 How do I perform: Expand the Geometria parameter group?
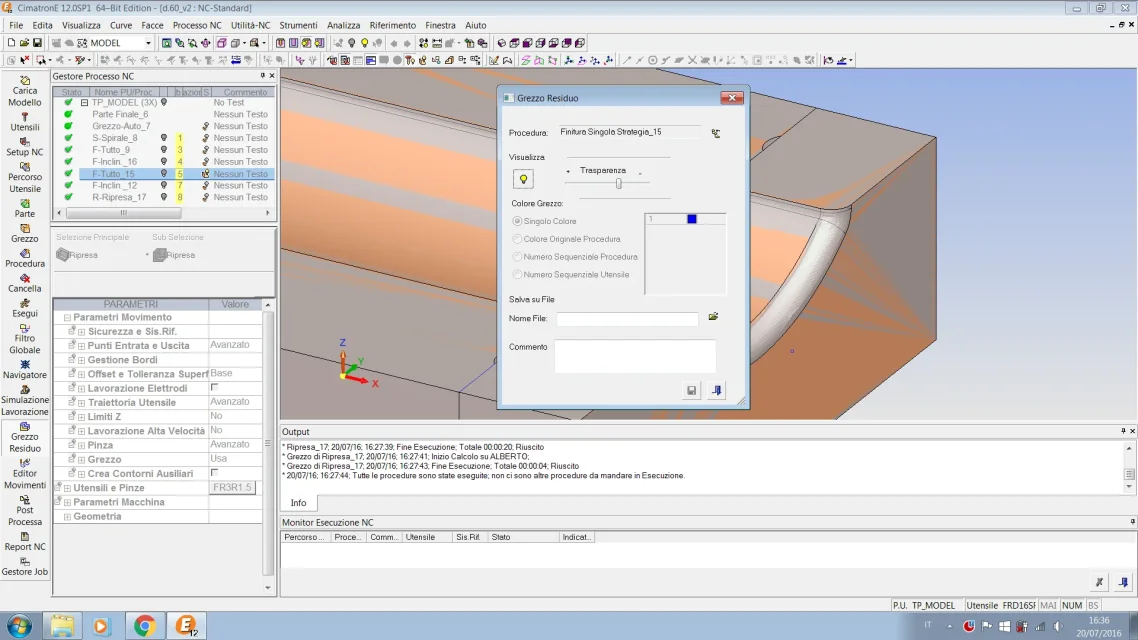(x=67, y=517)
